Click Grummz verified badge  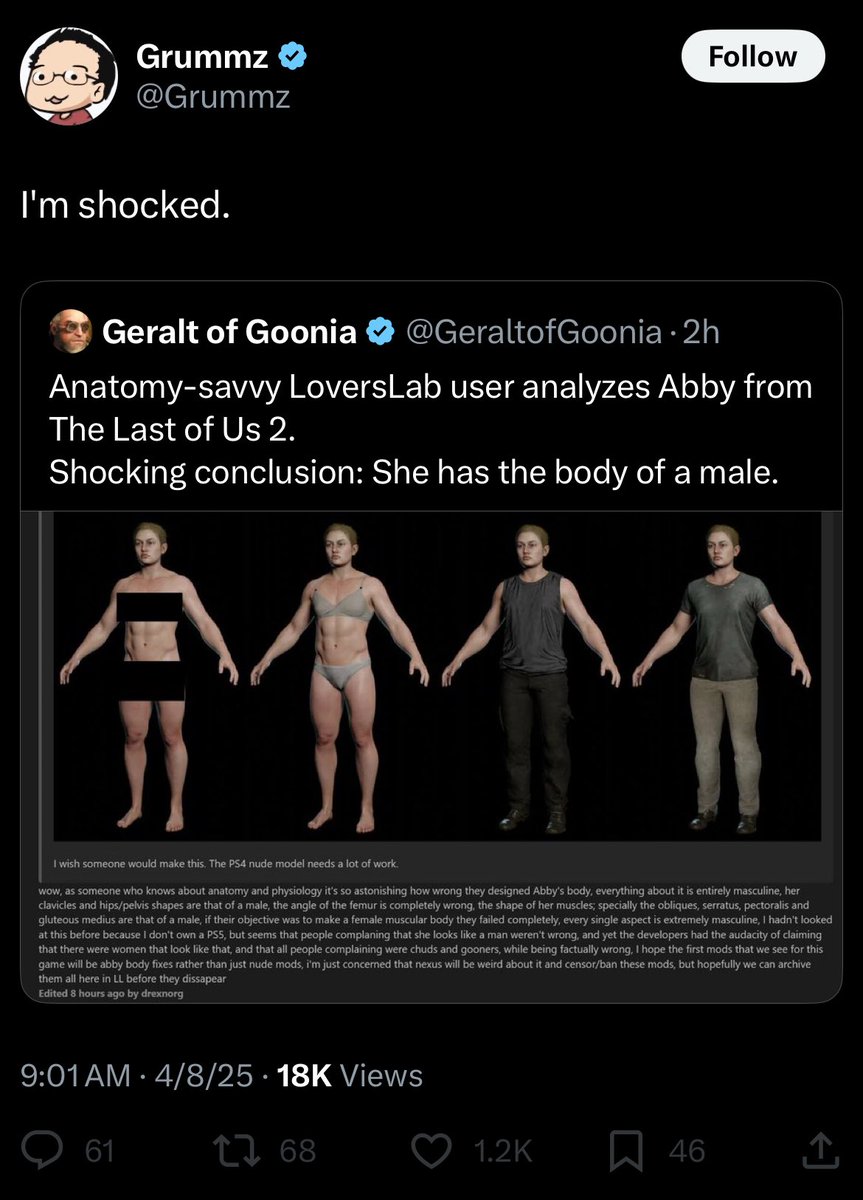[292, 58]
